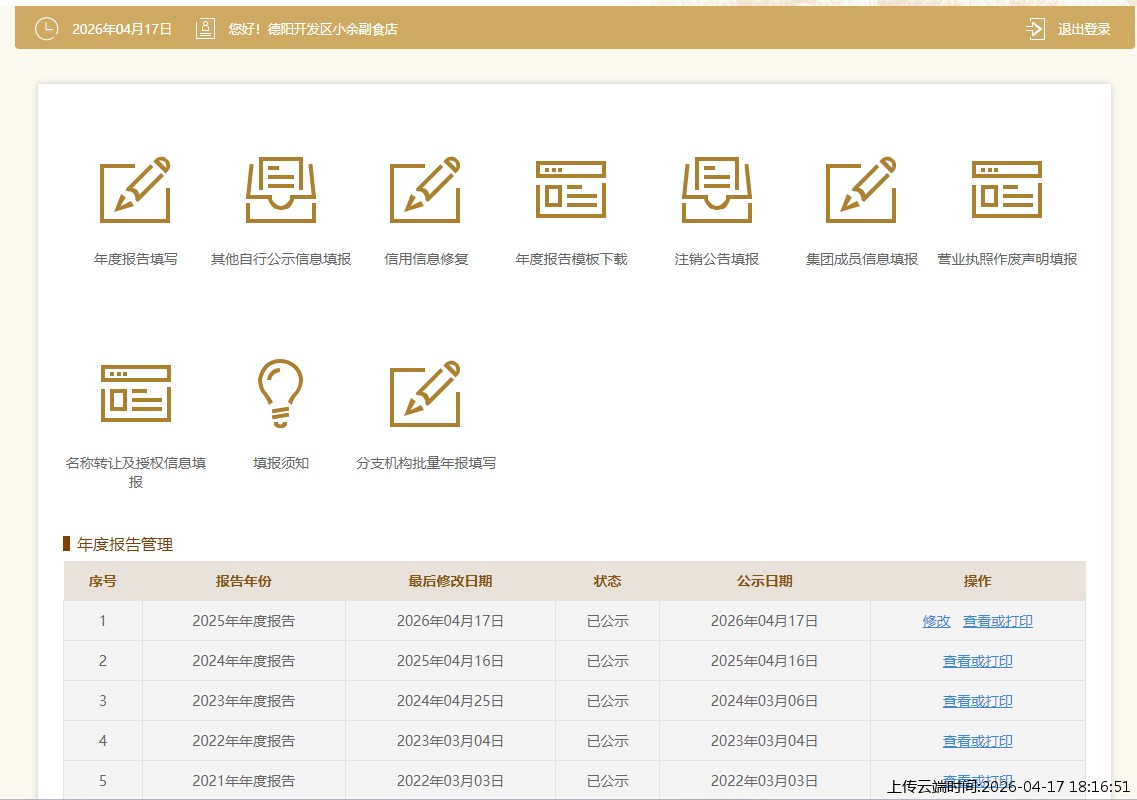The height and width of the screenshot is (800, 1137).
Task: Click the 公示日期 column header
Action: 764,581
